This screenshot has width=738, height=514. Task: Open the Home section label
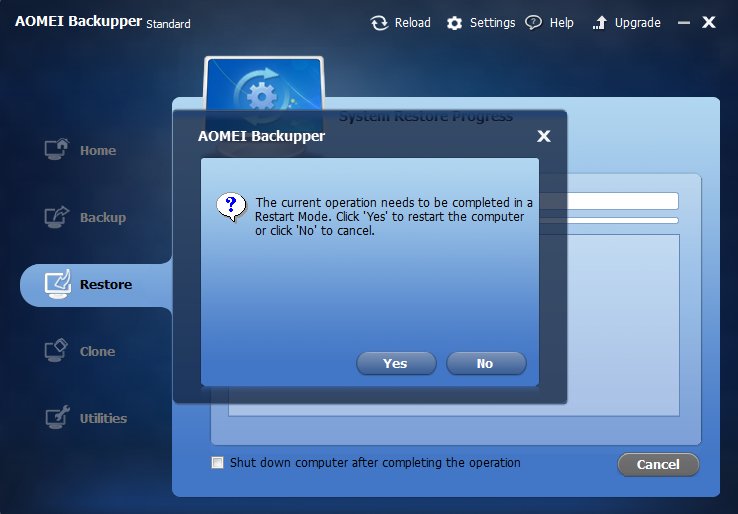(98, 151)
